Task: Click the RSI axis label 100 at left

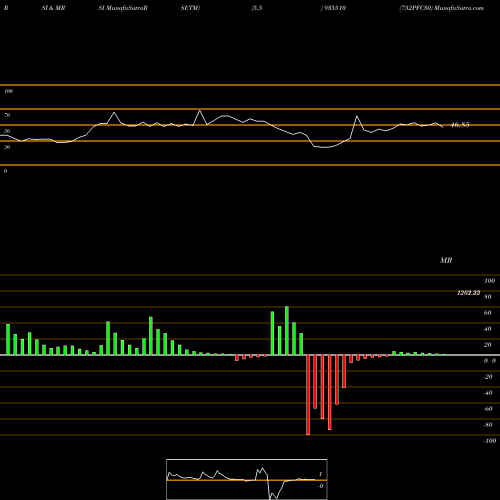Action: click(x=8, y=91)
